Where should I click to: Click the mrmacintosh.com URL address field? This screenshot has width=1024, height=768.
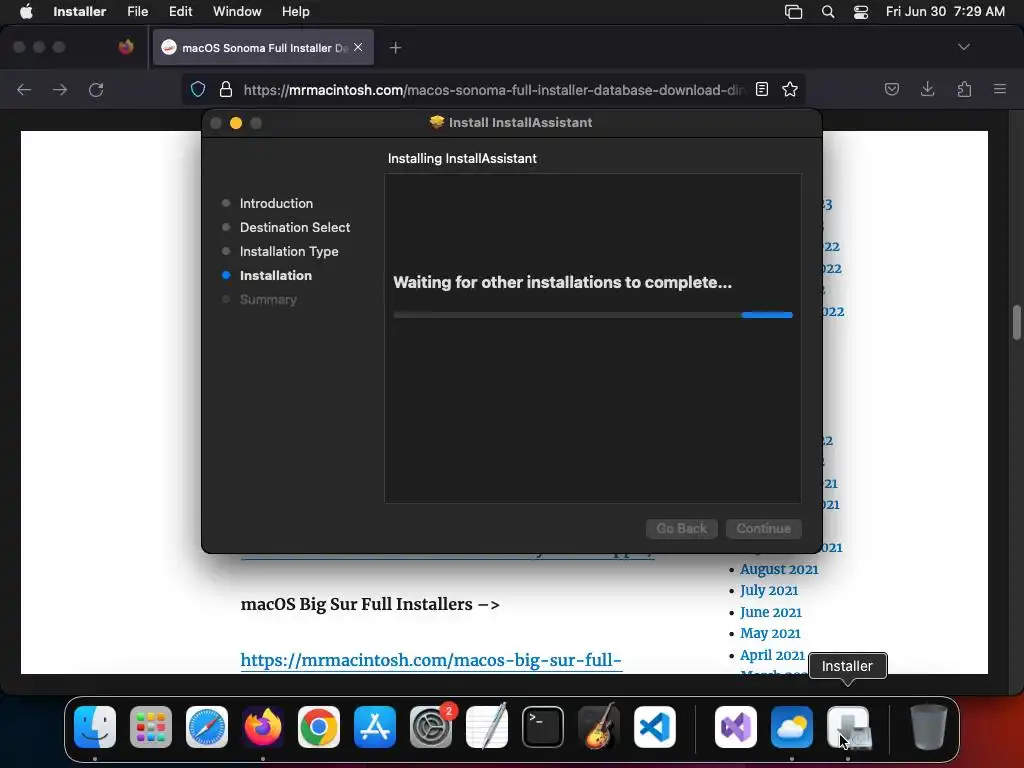493,90
